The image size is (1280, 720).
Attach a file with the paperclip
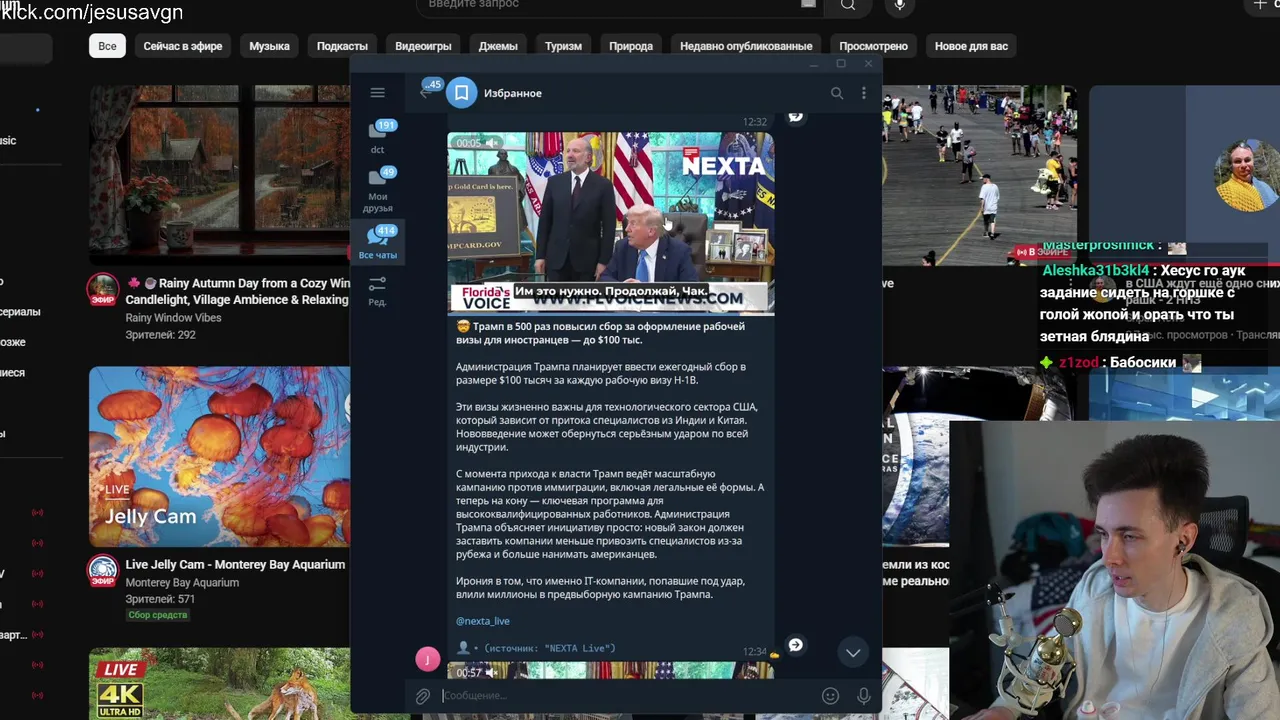coord(423,696)
